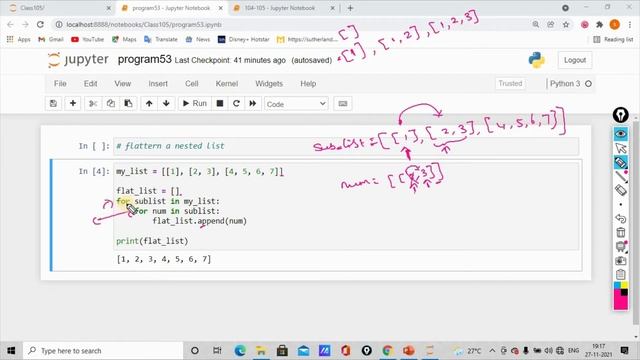Bookmark this page with the star icon
This screenshot has height=360, width=640.
pos(566,24)
